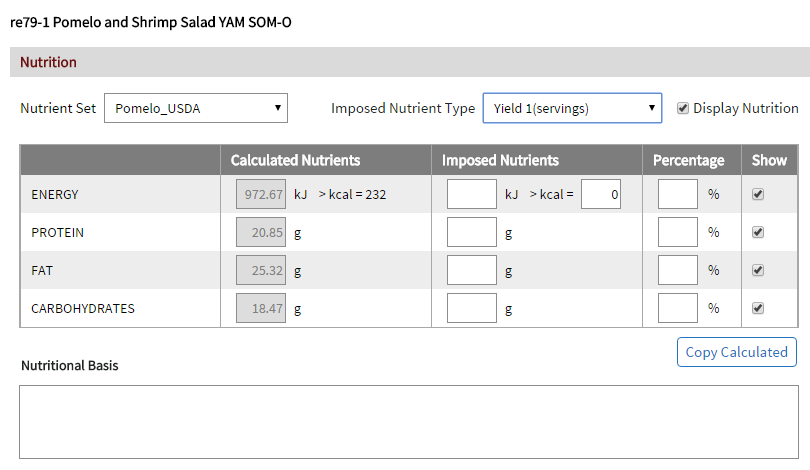Click the Nutrition section header bar

tap(409, 62)
